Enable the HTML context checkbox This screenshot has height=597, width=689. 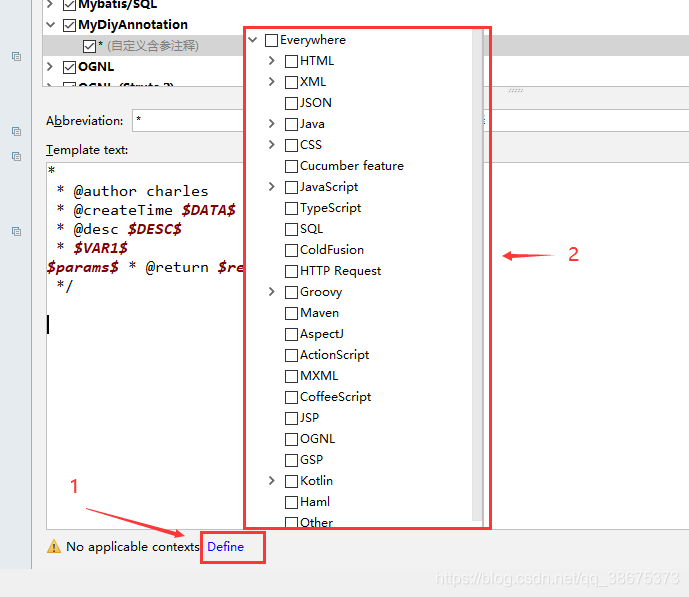tap(291, 62)
